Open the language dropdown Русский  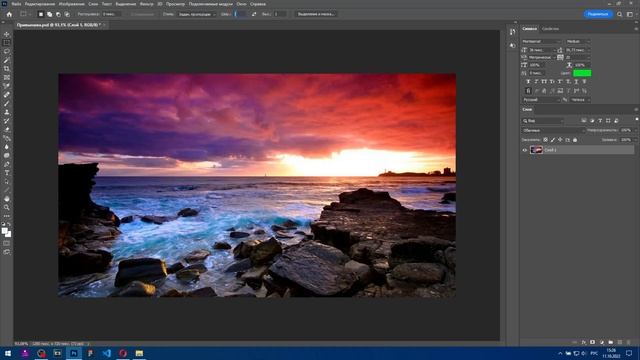[541, 100]
